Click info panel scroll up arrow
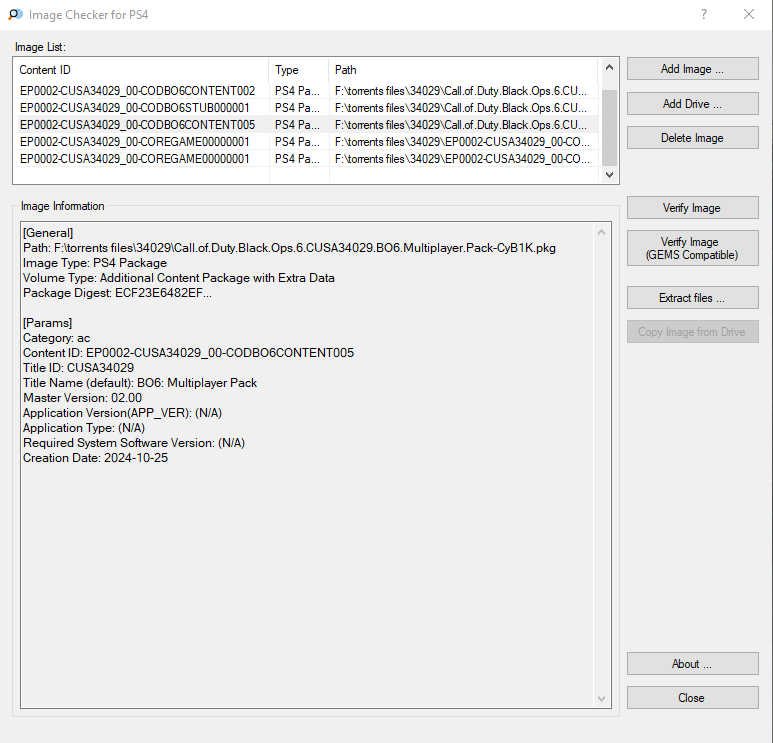The width and height of the screenshot is (773, 743). 601,232
